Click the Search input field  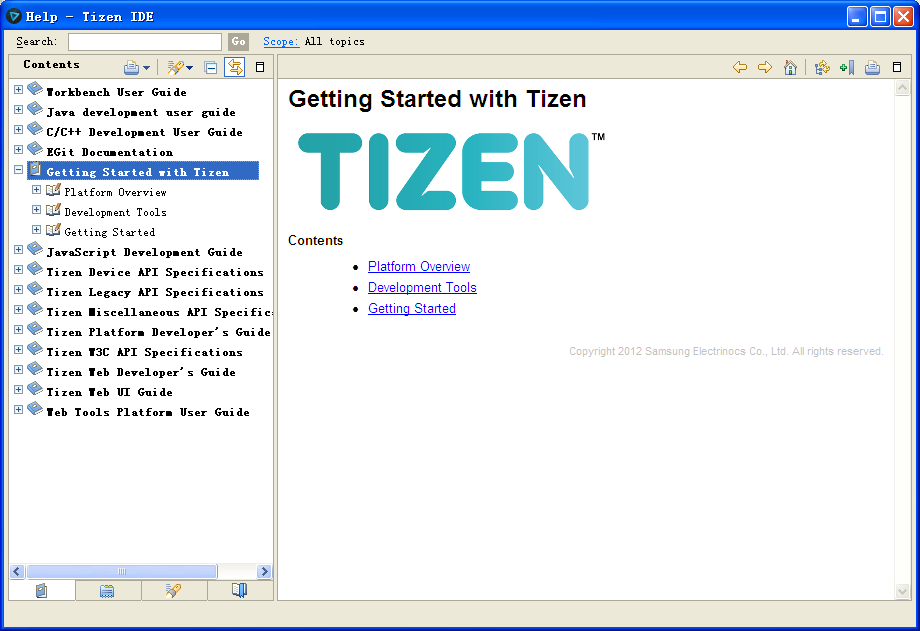(x=145, y=42)
